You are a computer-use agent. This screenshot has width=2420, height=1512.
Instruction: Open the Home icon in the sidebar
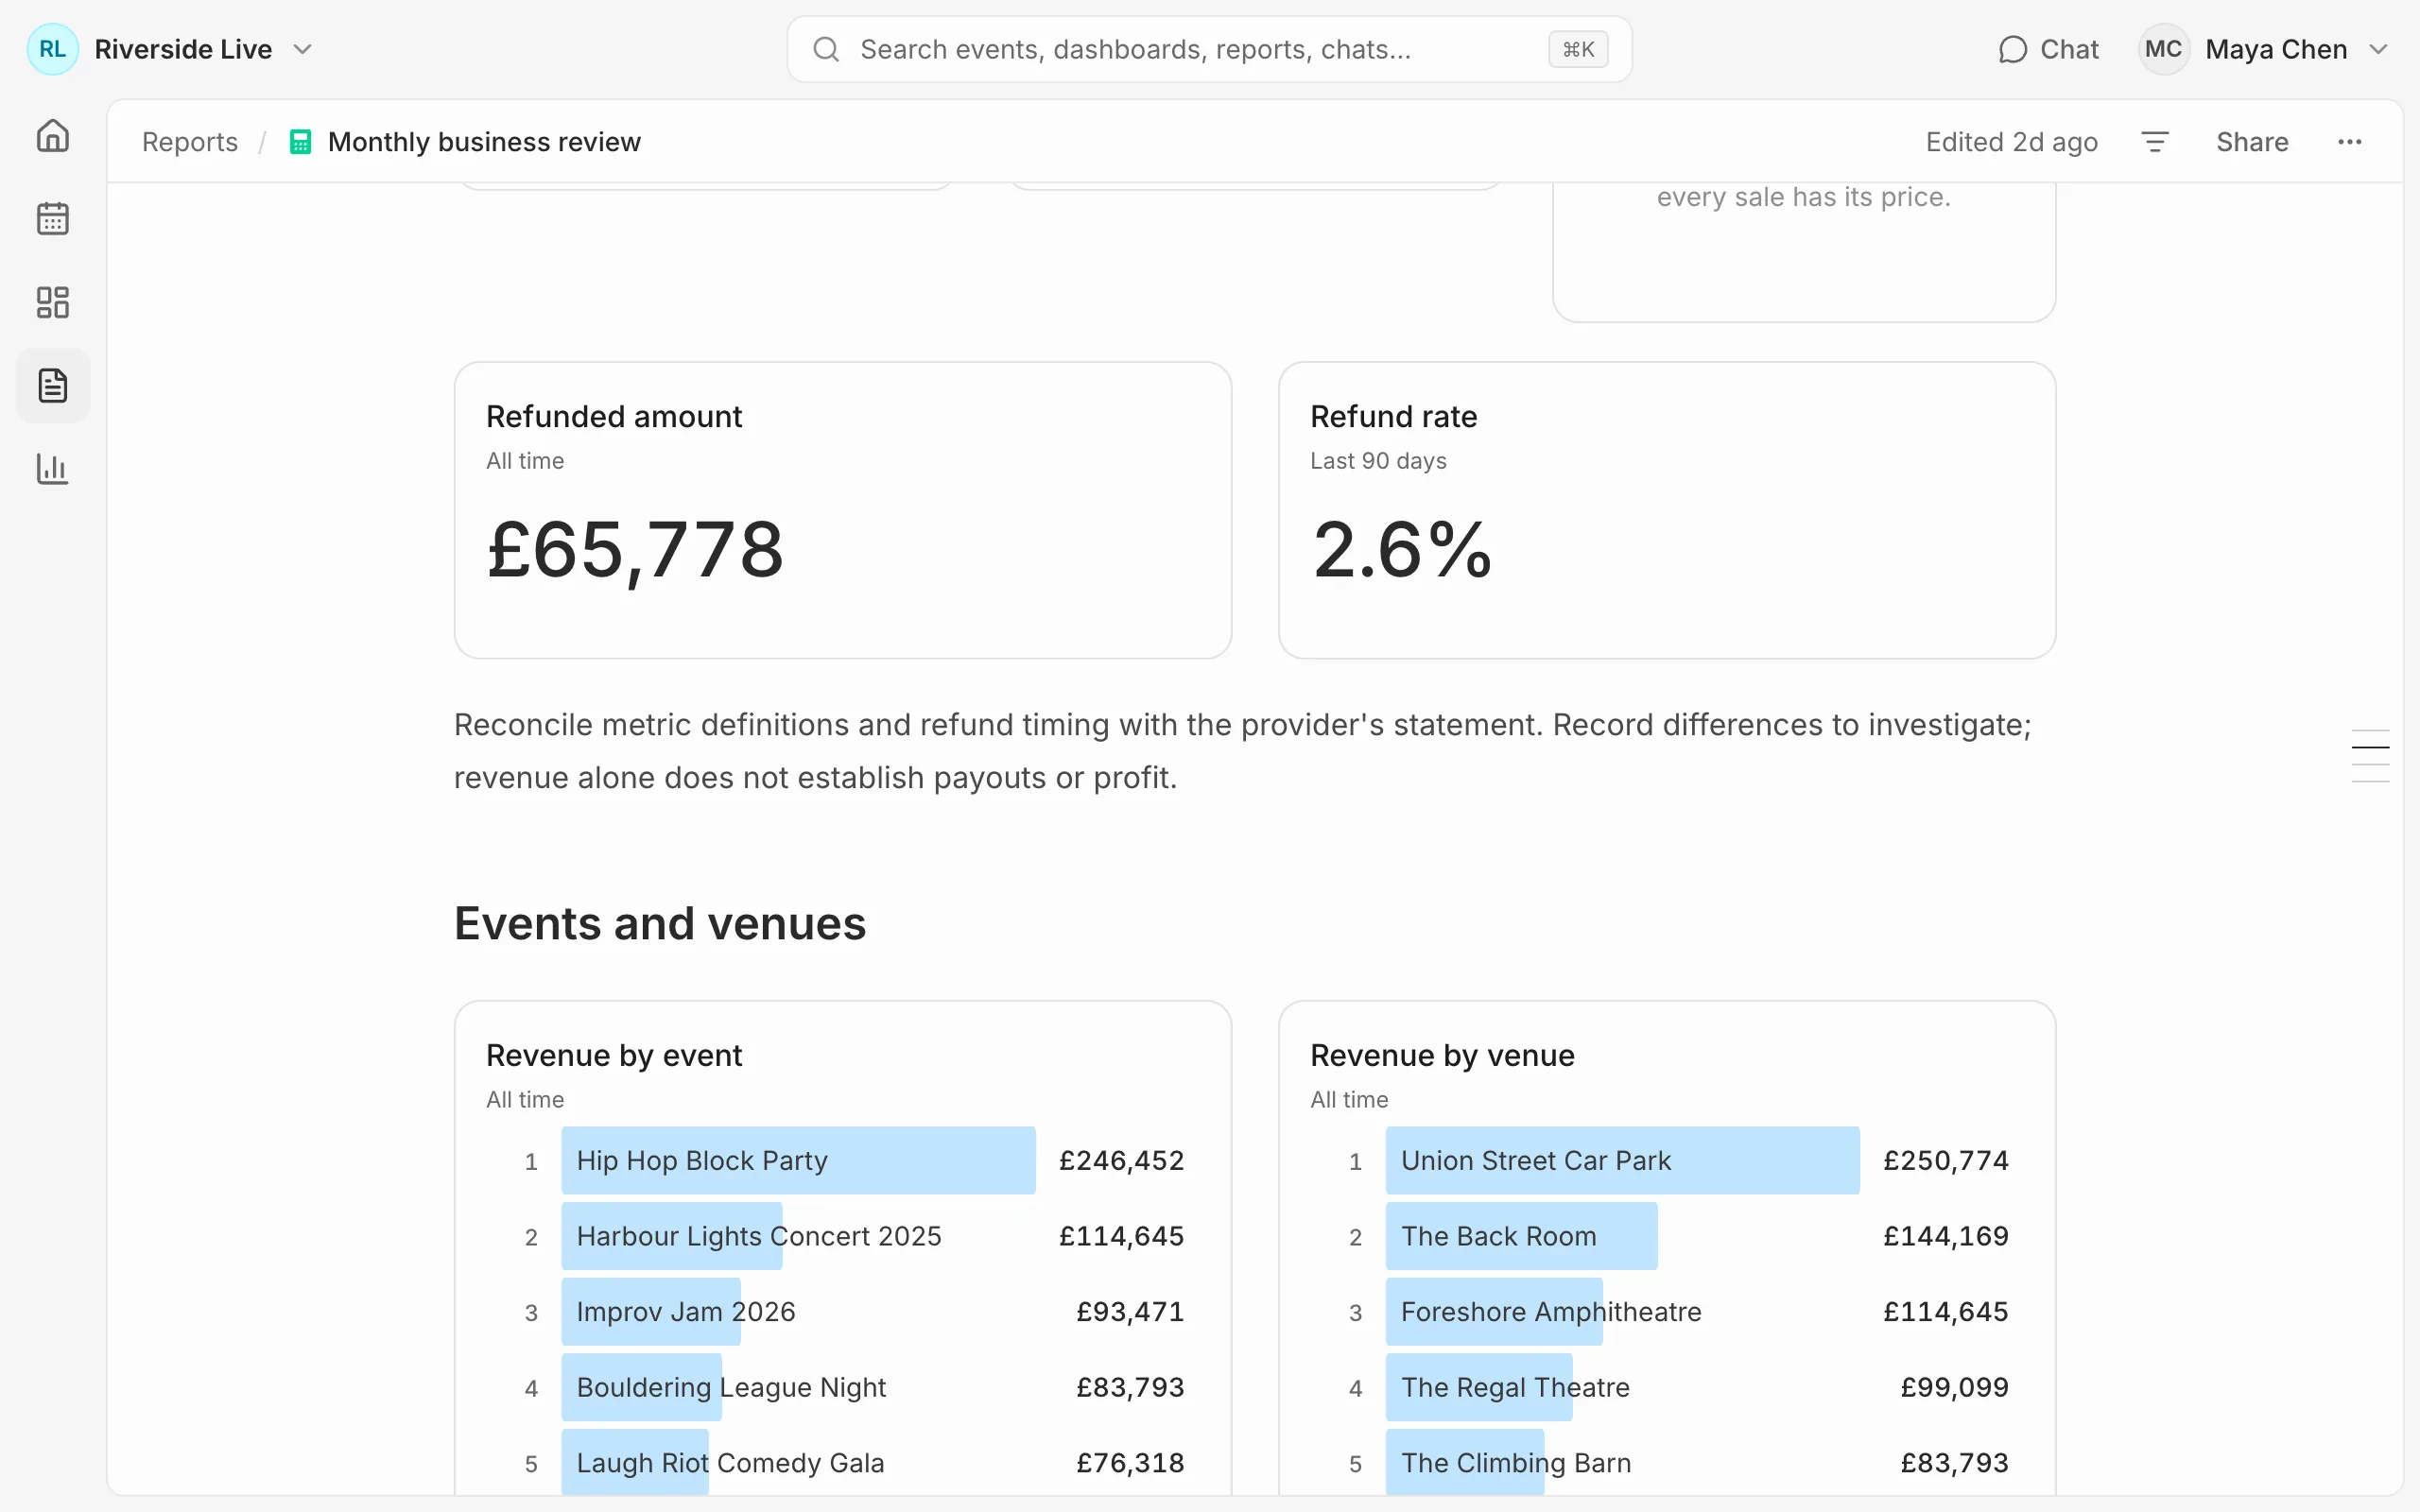[x=52, y=135]
